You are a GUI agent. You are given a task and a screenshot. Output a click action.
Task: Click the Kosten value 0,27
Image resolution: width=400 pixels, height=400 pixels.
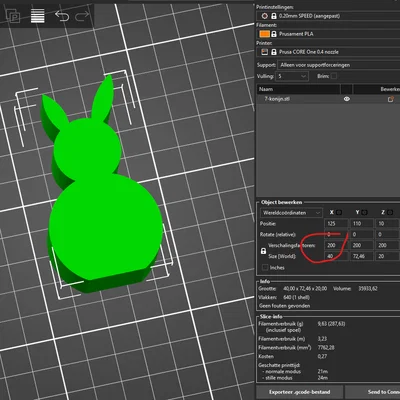322,356
